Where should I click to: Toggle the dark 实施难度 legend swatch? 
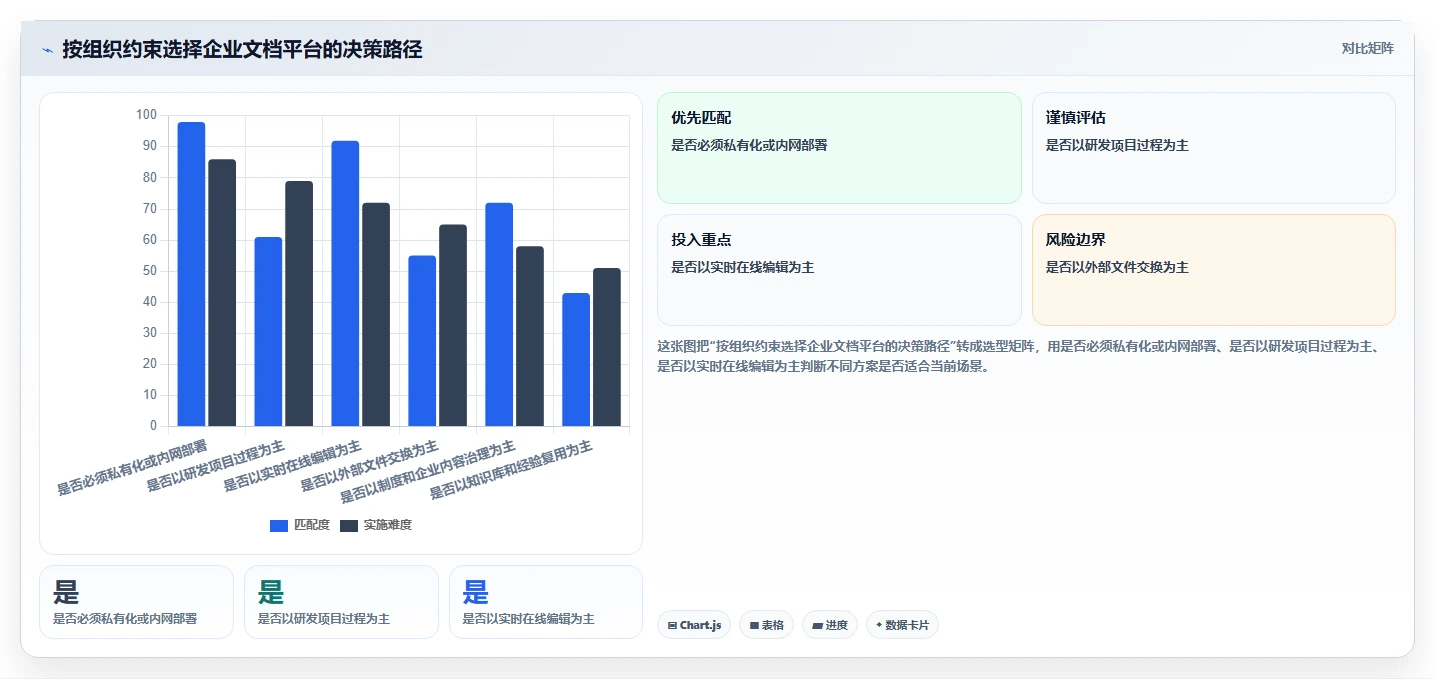pos(349,525)
